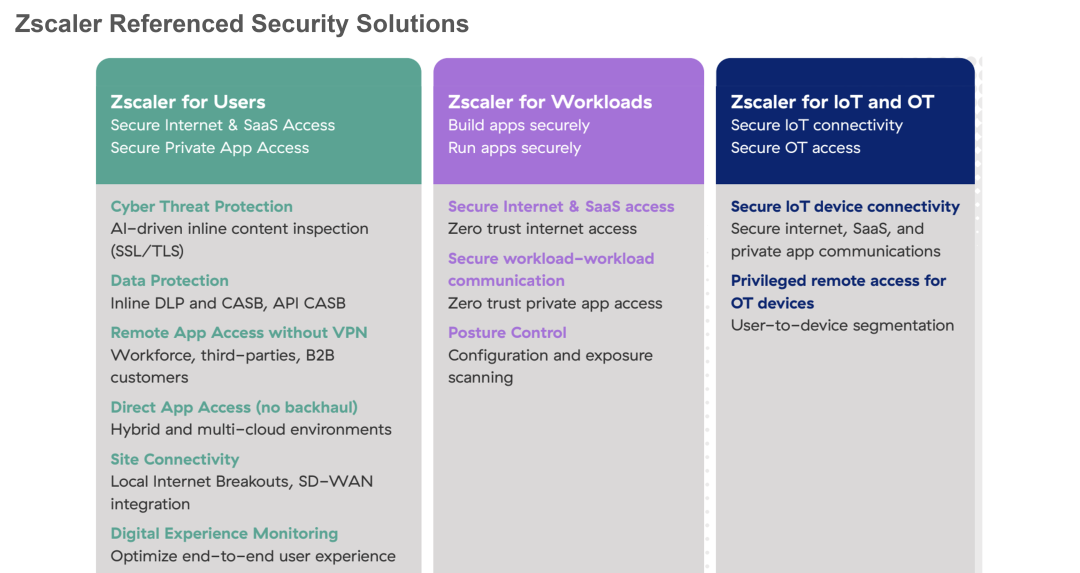
Task: Select the Zscaler for Workloads heading
Action: pyautogui.click(x=549, y=102)
